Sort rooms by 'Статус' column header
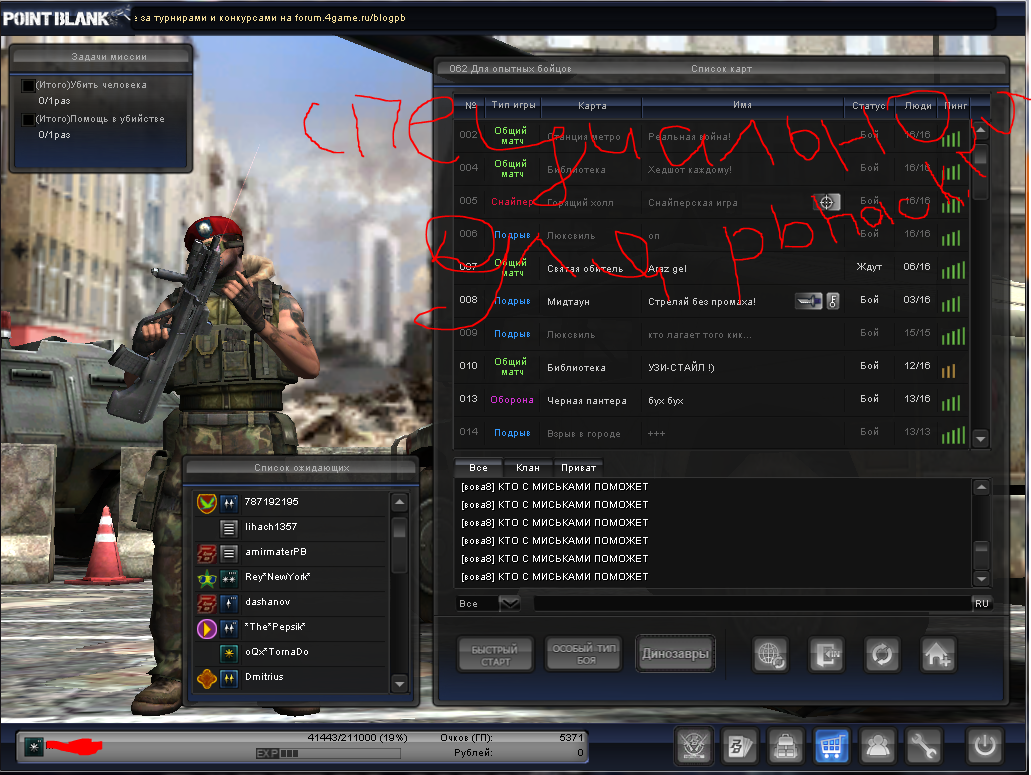This screenshot has height=775, width=1031. [869, 105]
